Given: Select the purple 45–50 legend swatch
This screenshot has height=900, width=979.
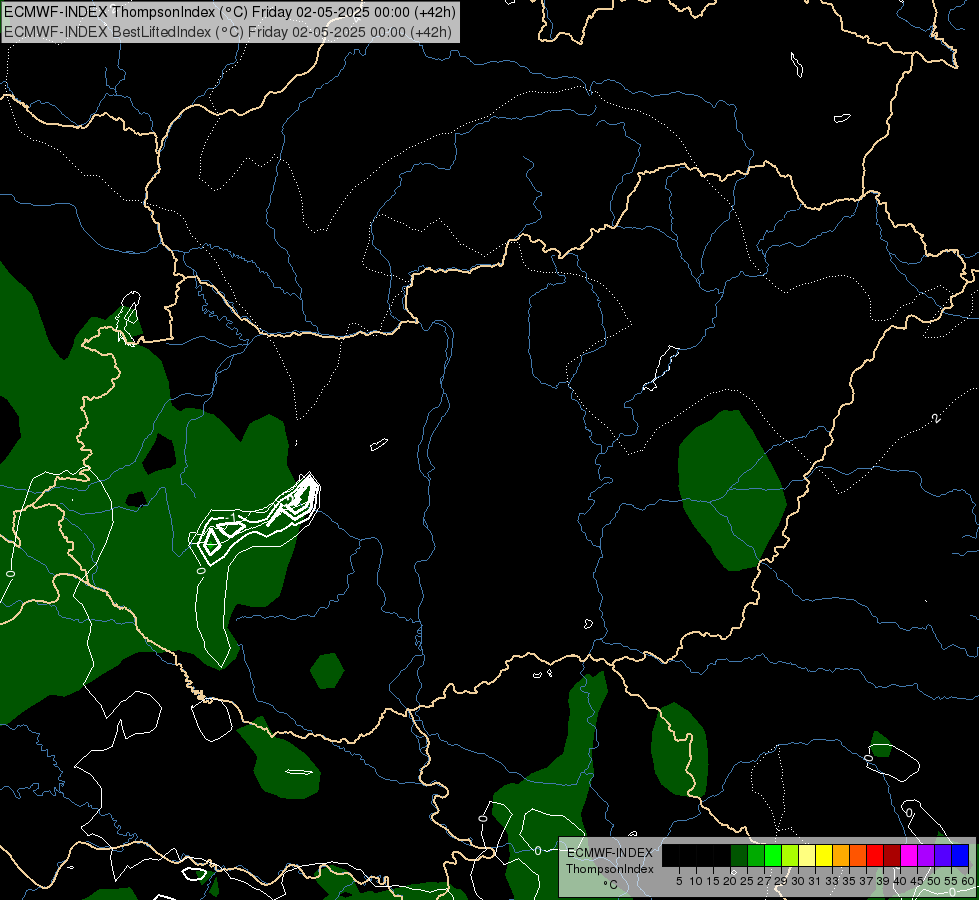Looking at the screenshot, I should [x=926, y=855].
